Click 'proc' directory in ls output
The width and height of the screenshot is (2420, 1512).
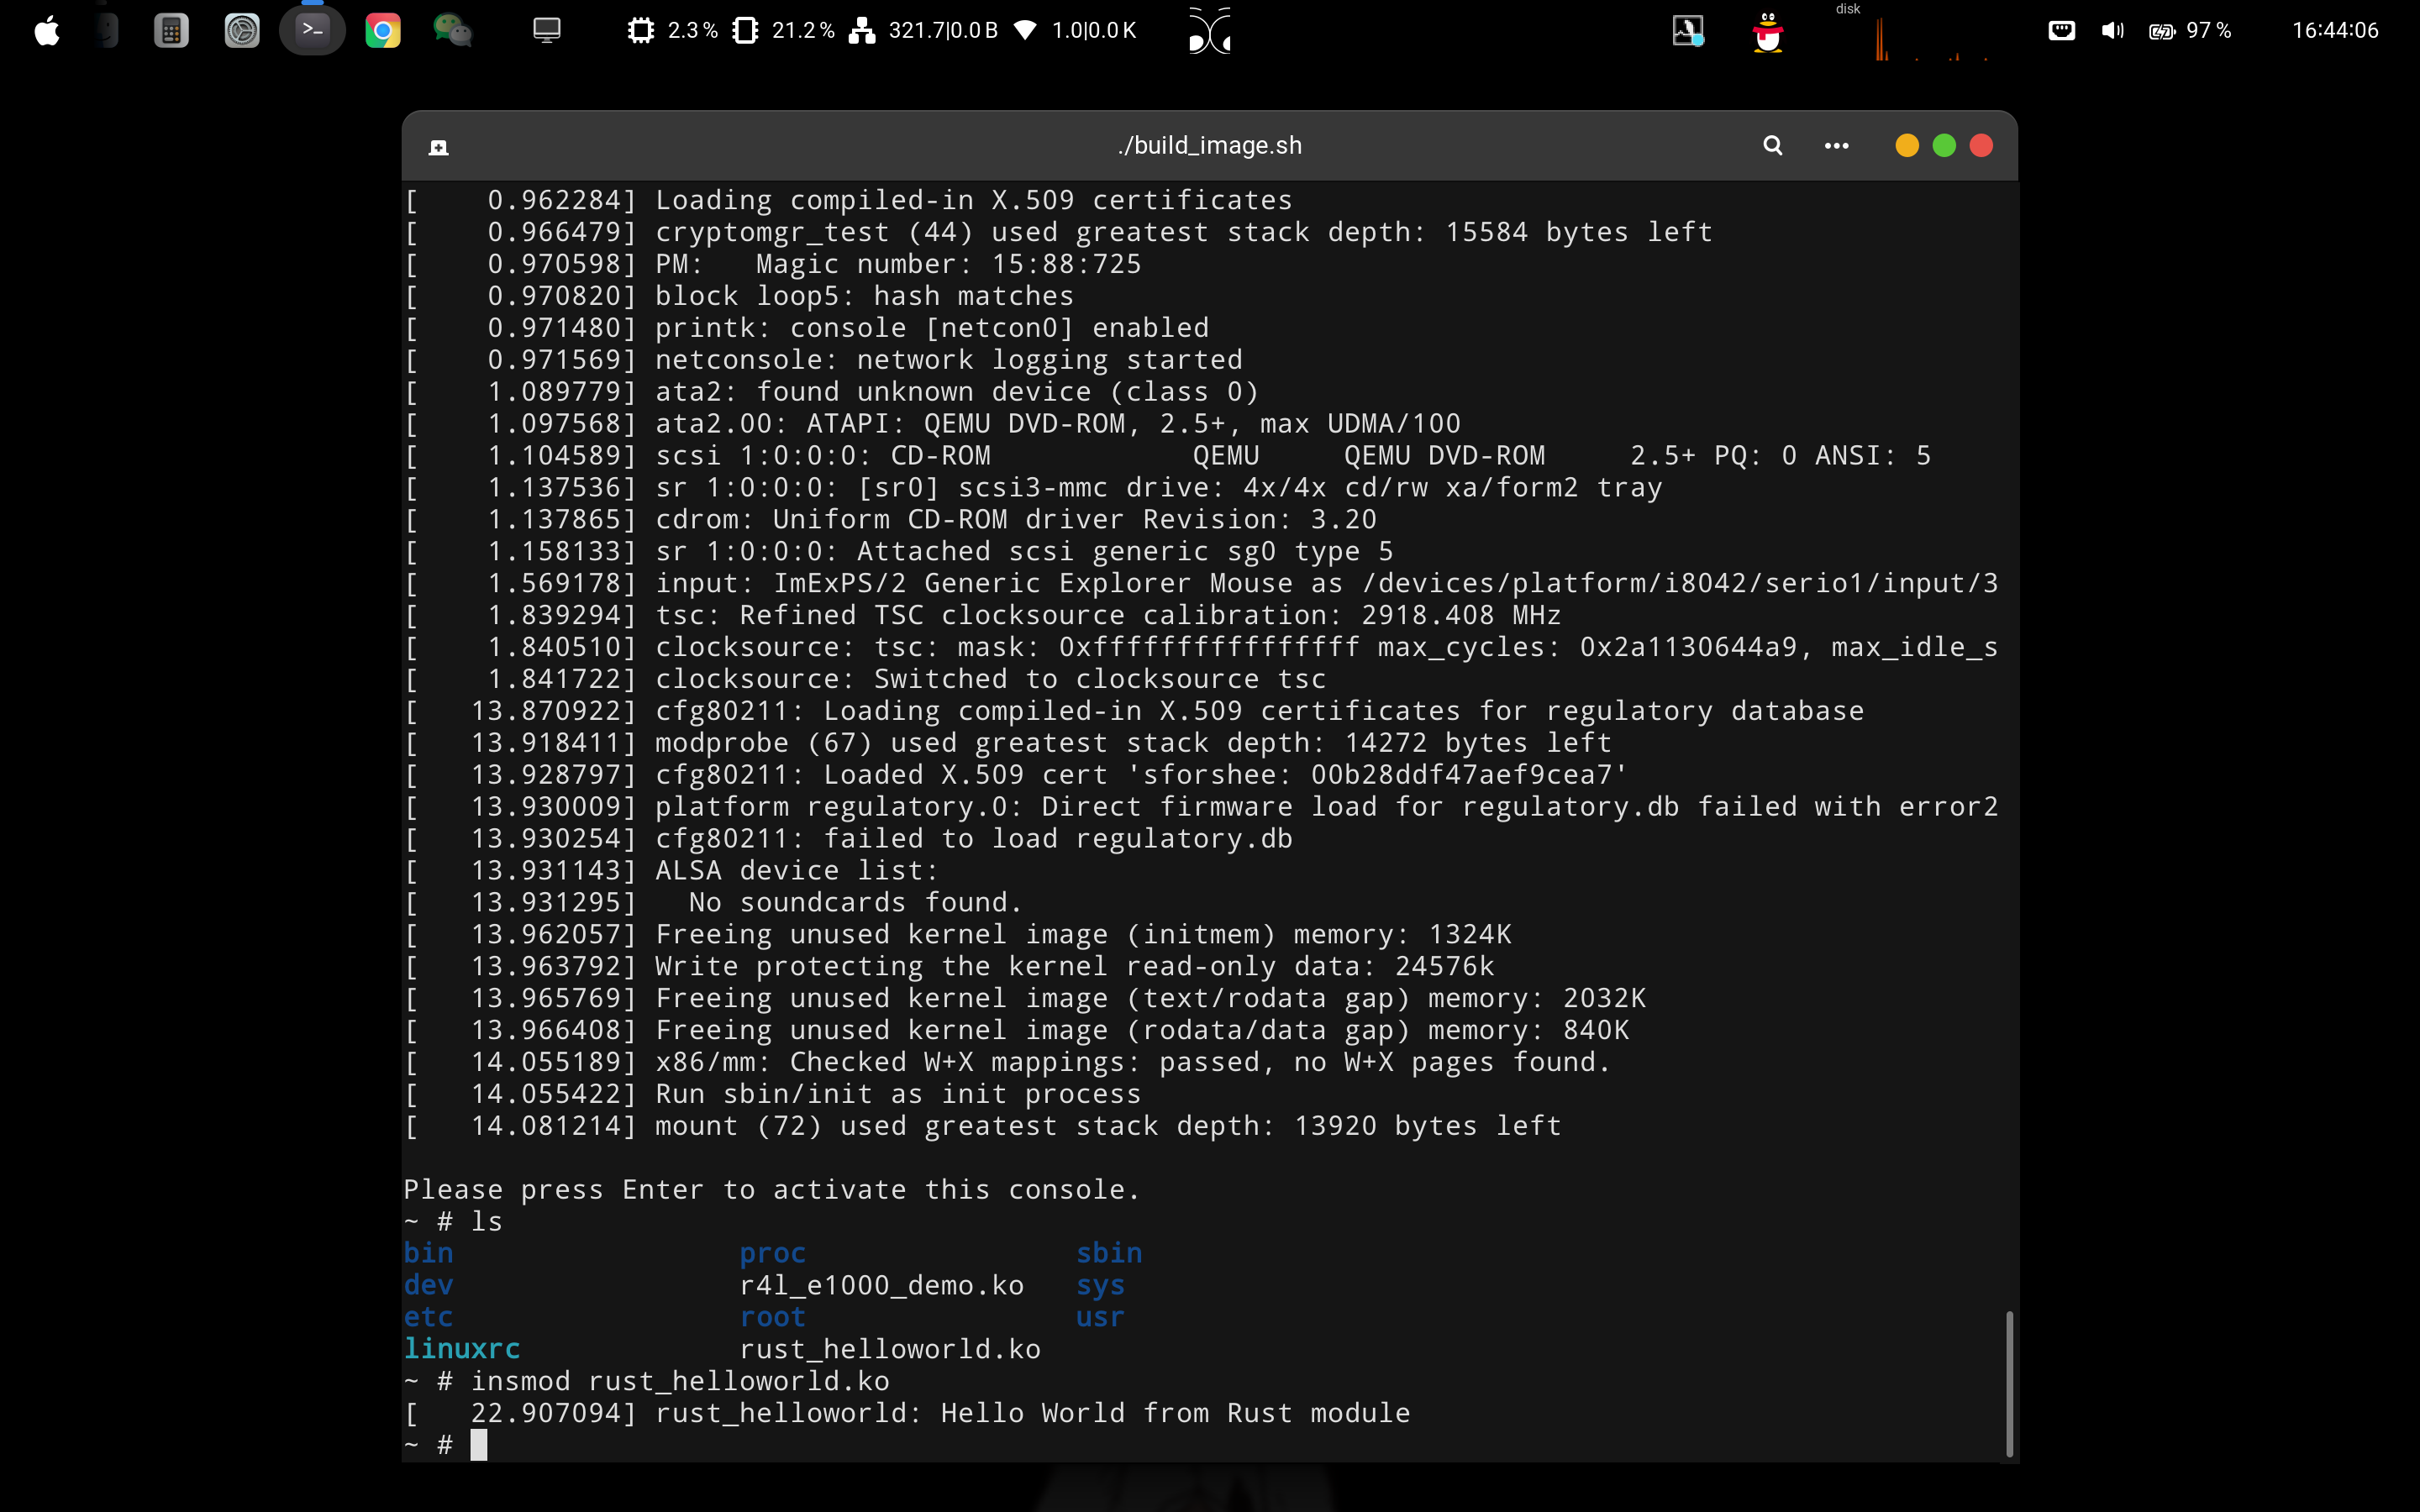coord(773,1253)
